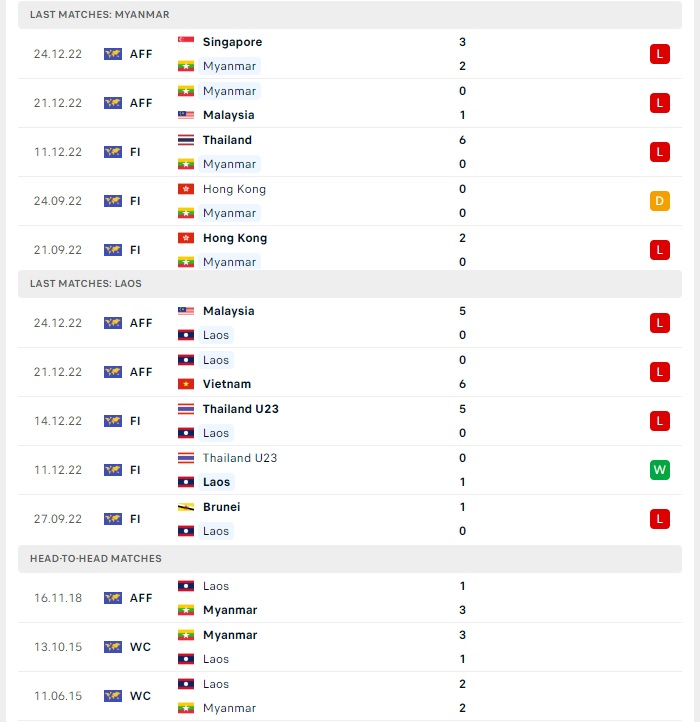The image size is (700, 723).
Task: Click the Singapore flag icon
Action: (186, 42)
